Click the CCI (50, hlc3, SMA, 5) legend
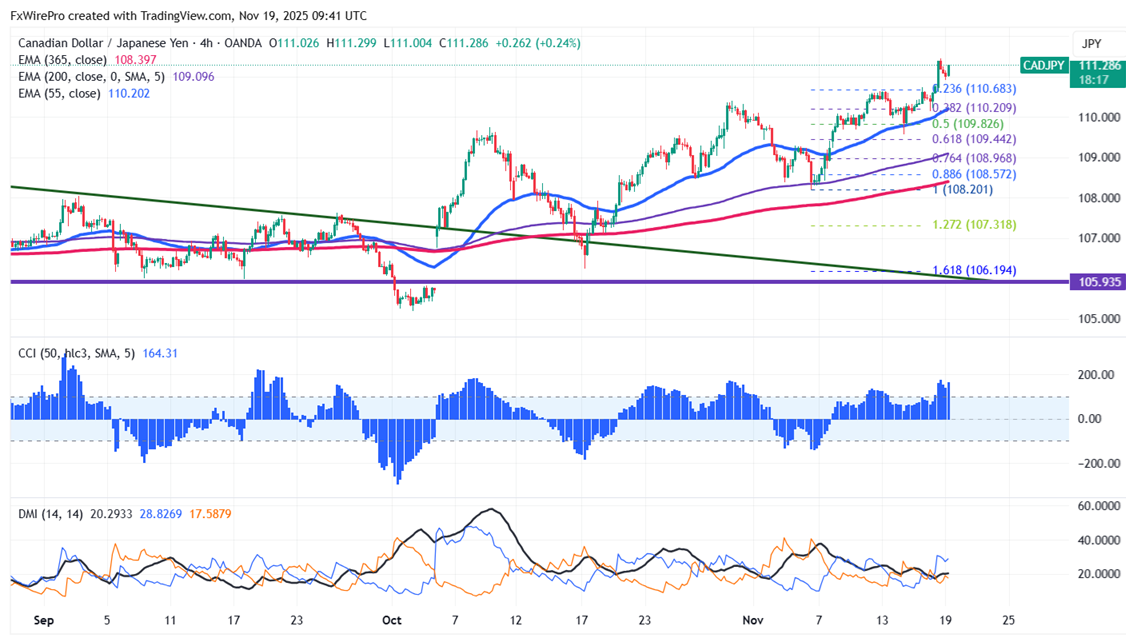 [76, 353]
